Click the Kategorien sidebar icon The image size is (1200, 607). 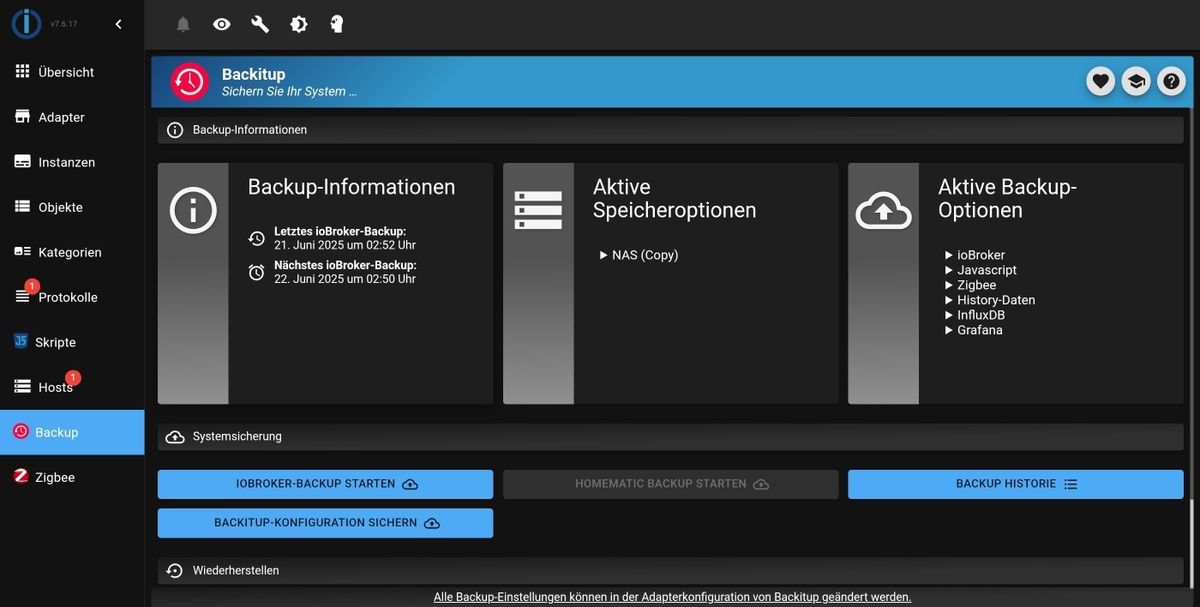pyautogui.click(x=22, y=252)
